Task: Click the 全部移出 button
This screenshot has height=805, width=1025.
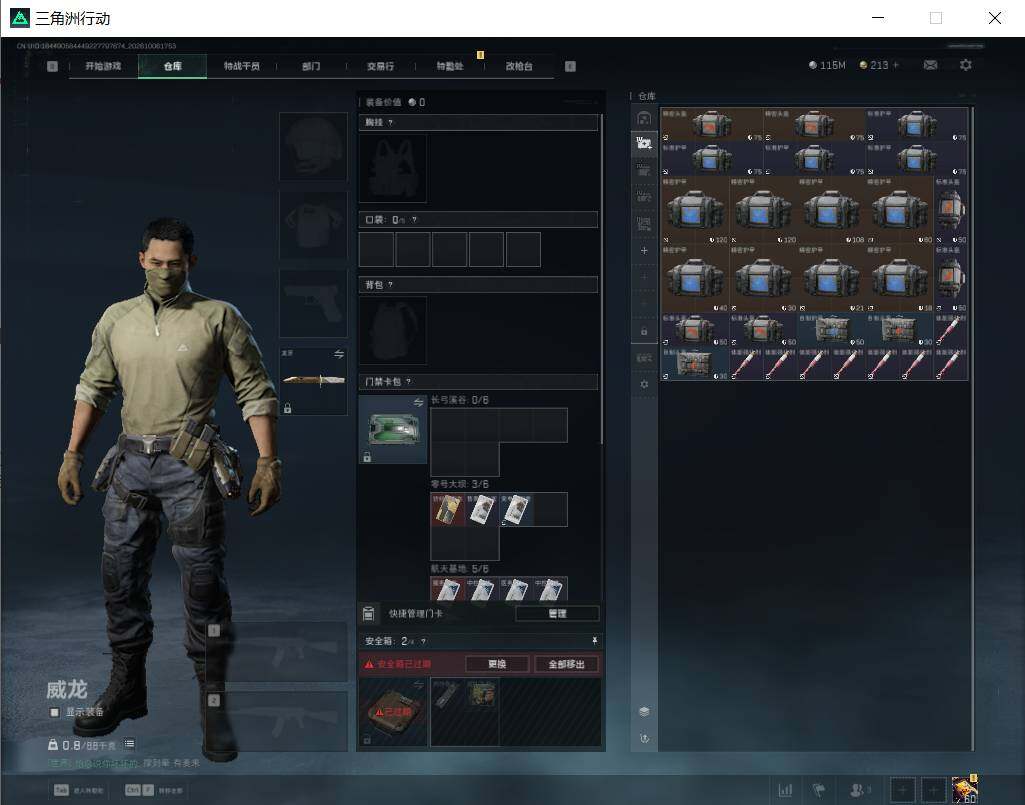Action: [566, 664]
